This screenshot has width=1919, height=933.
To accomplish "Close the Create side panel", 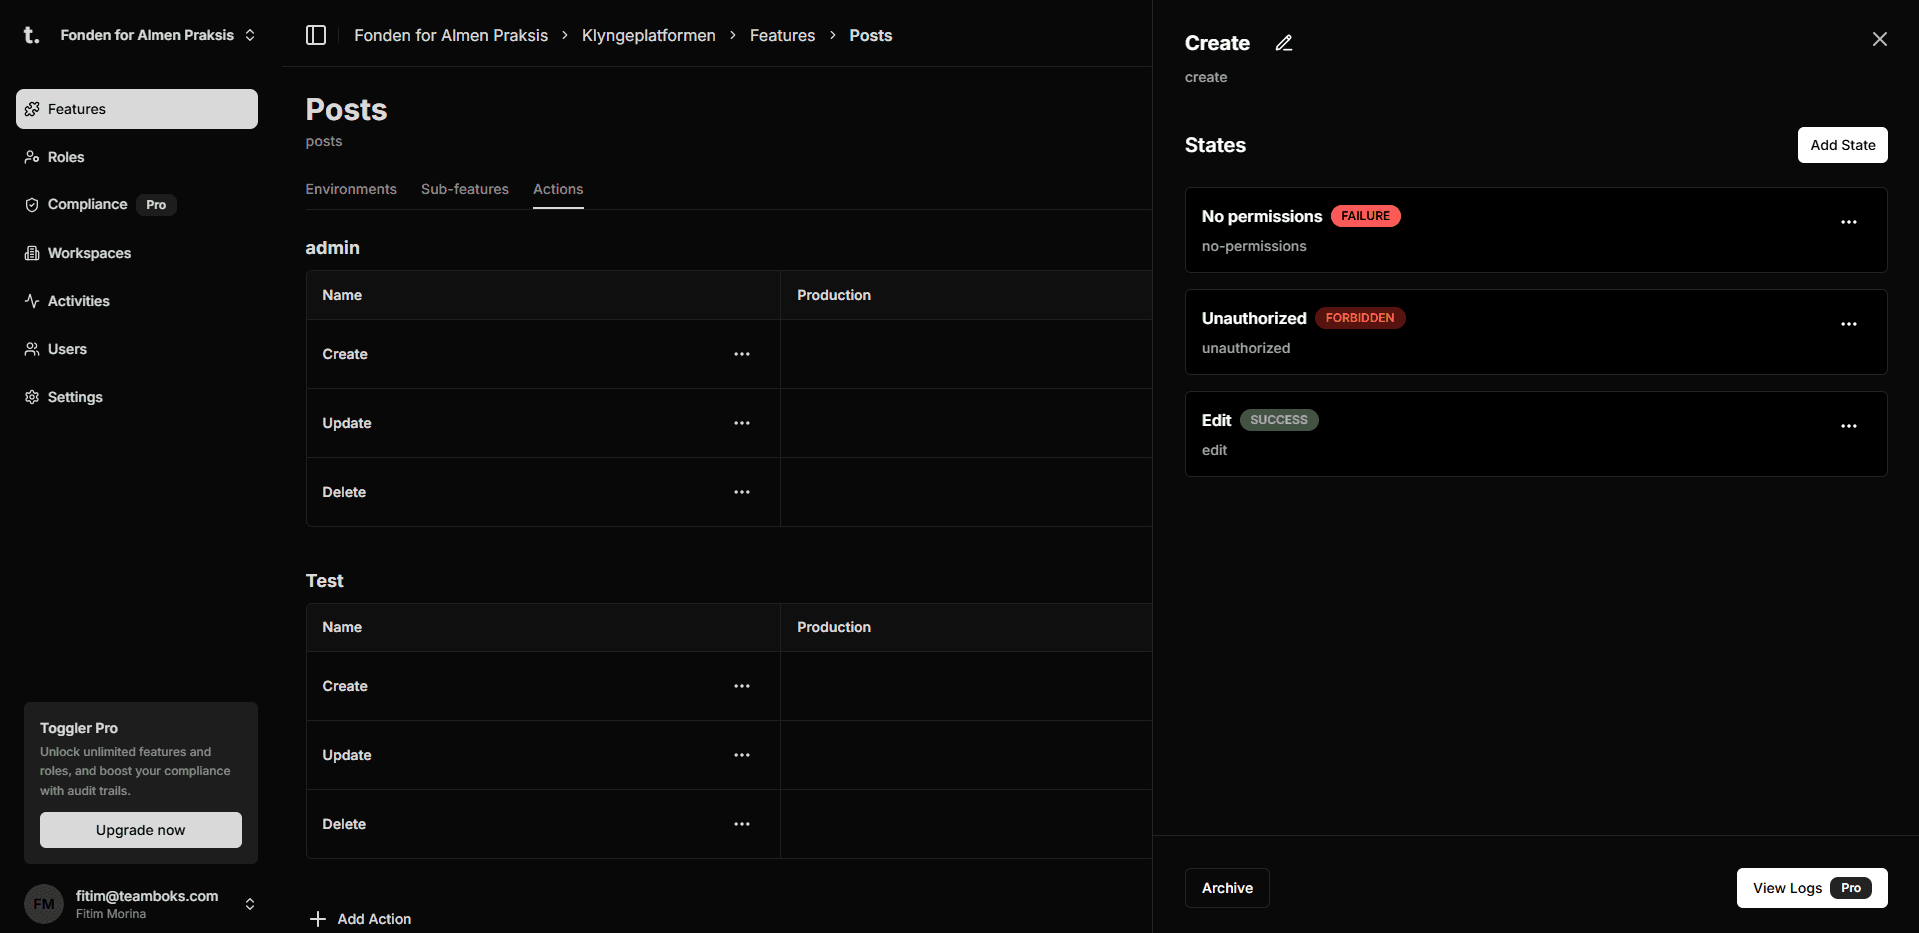I will coord(1879,39).
